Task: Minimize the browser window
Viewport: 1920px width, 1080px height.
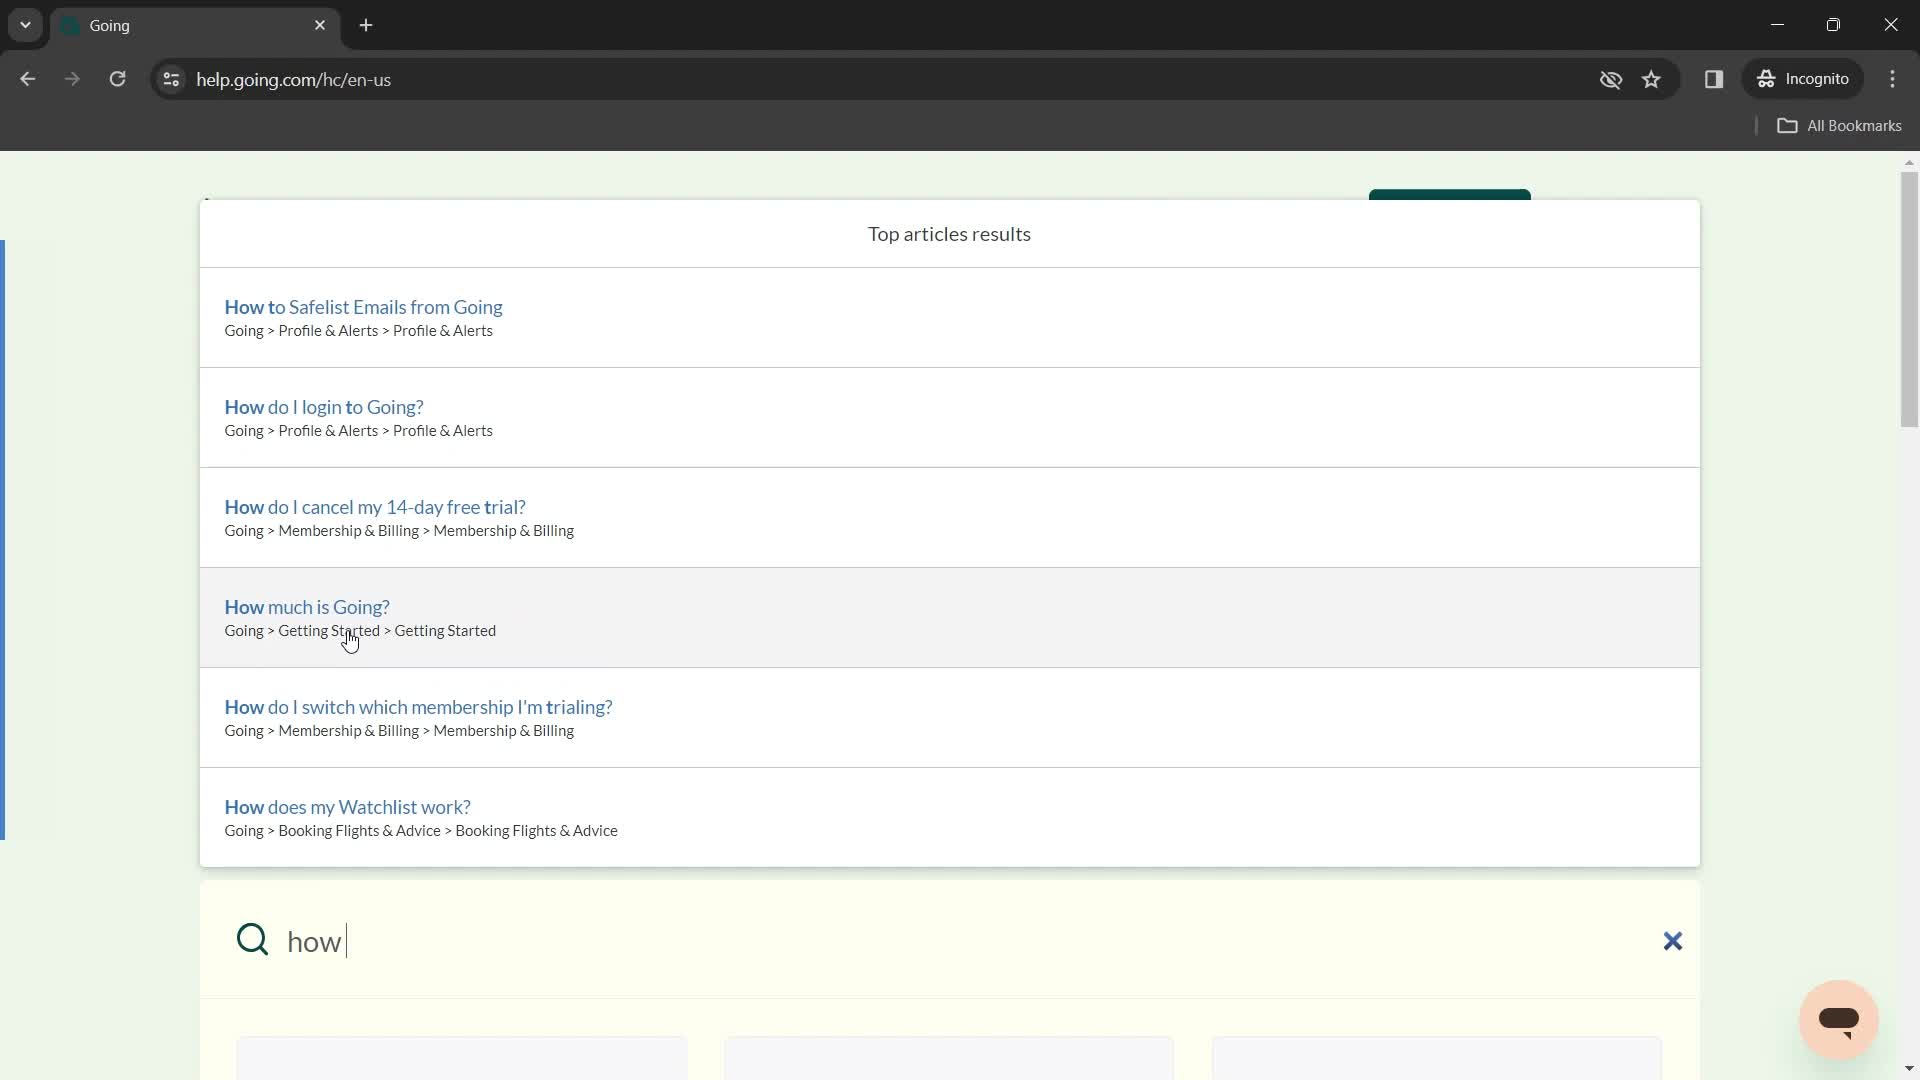Action: coord(1777,25)
